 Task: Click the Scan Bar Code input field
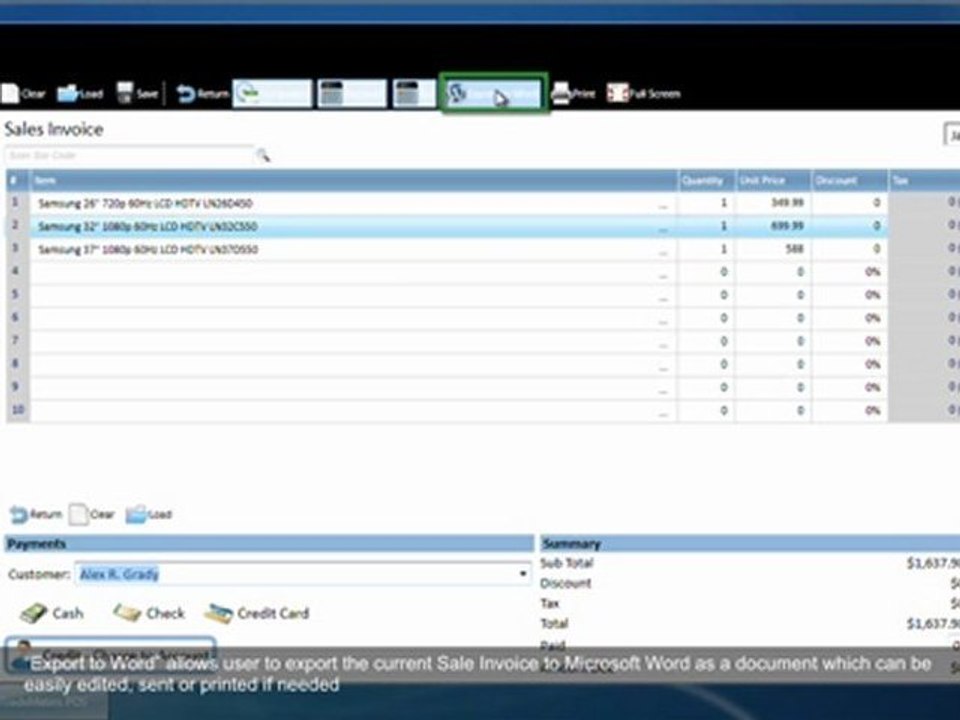coord(129,155)
